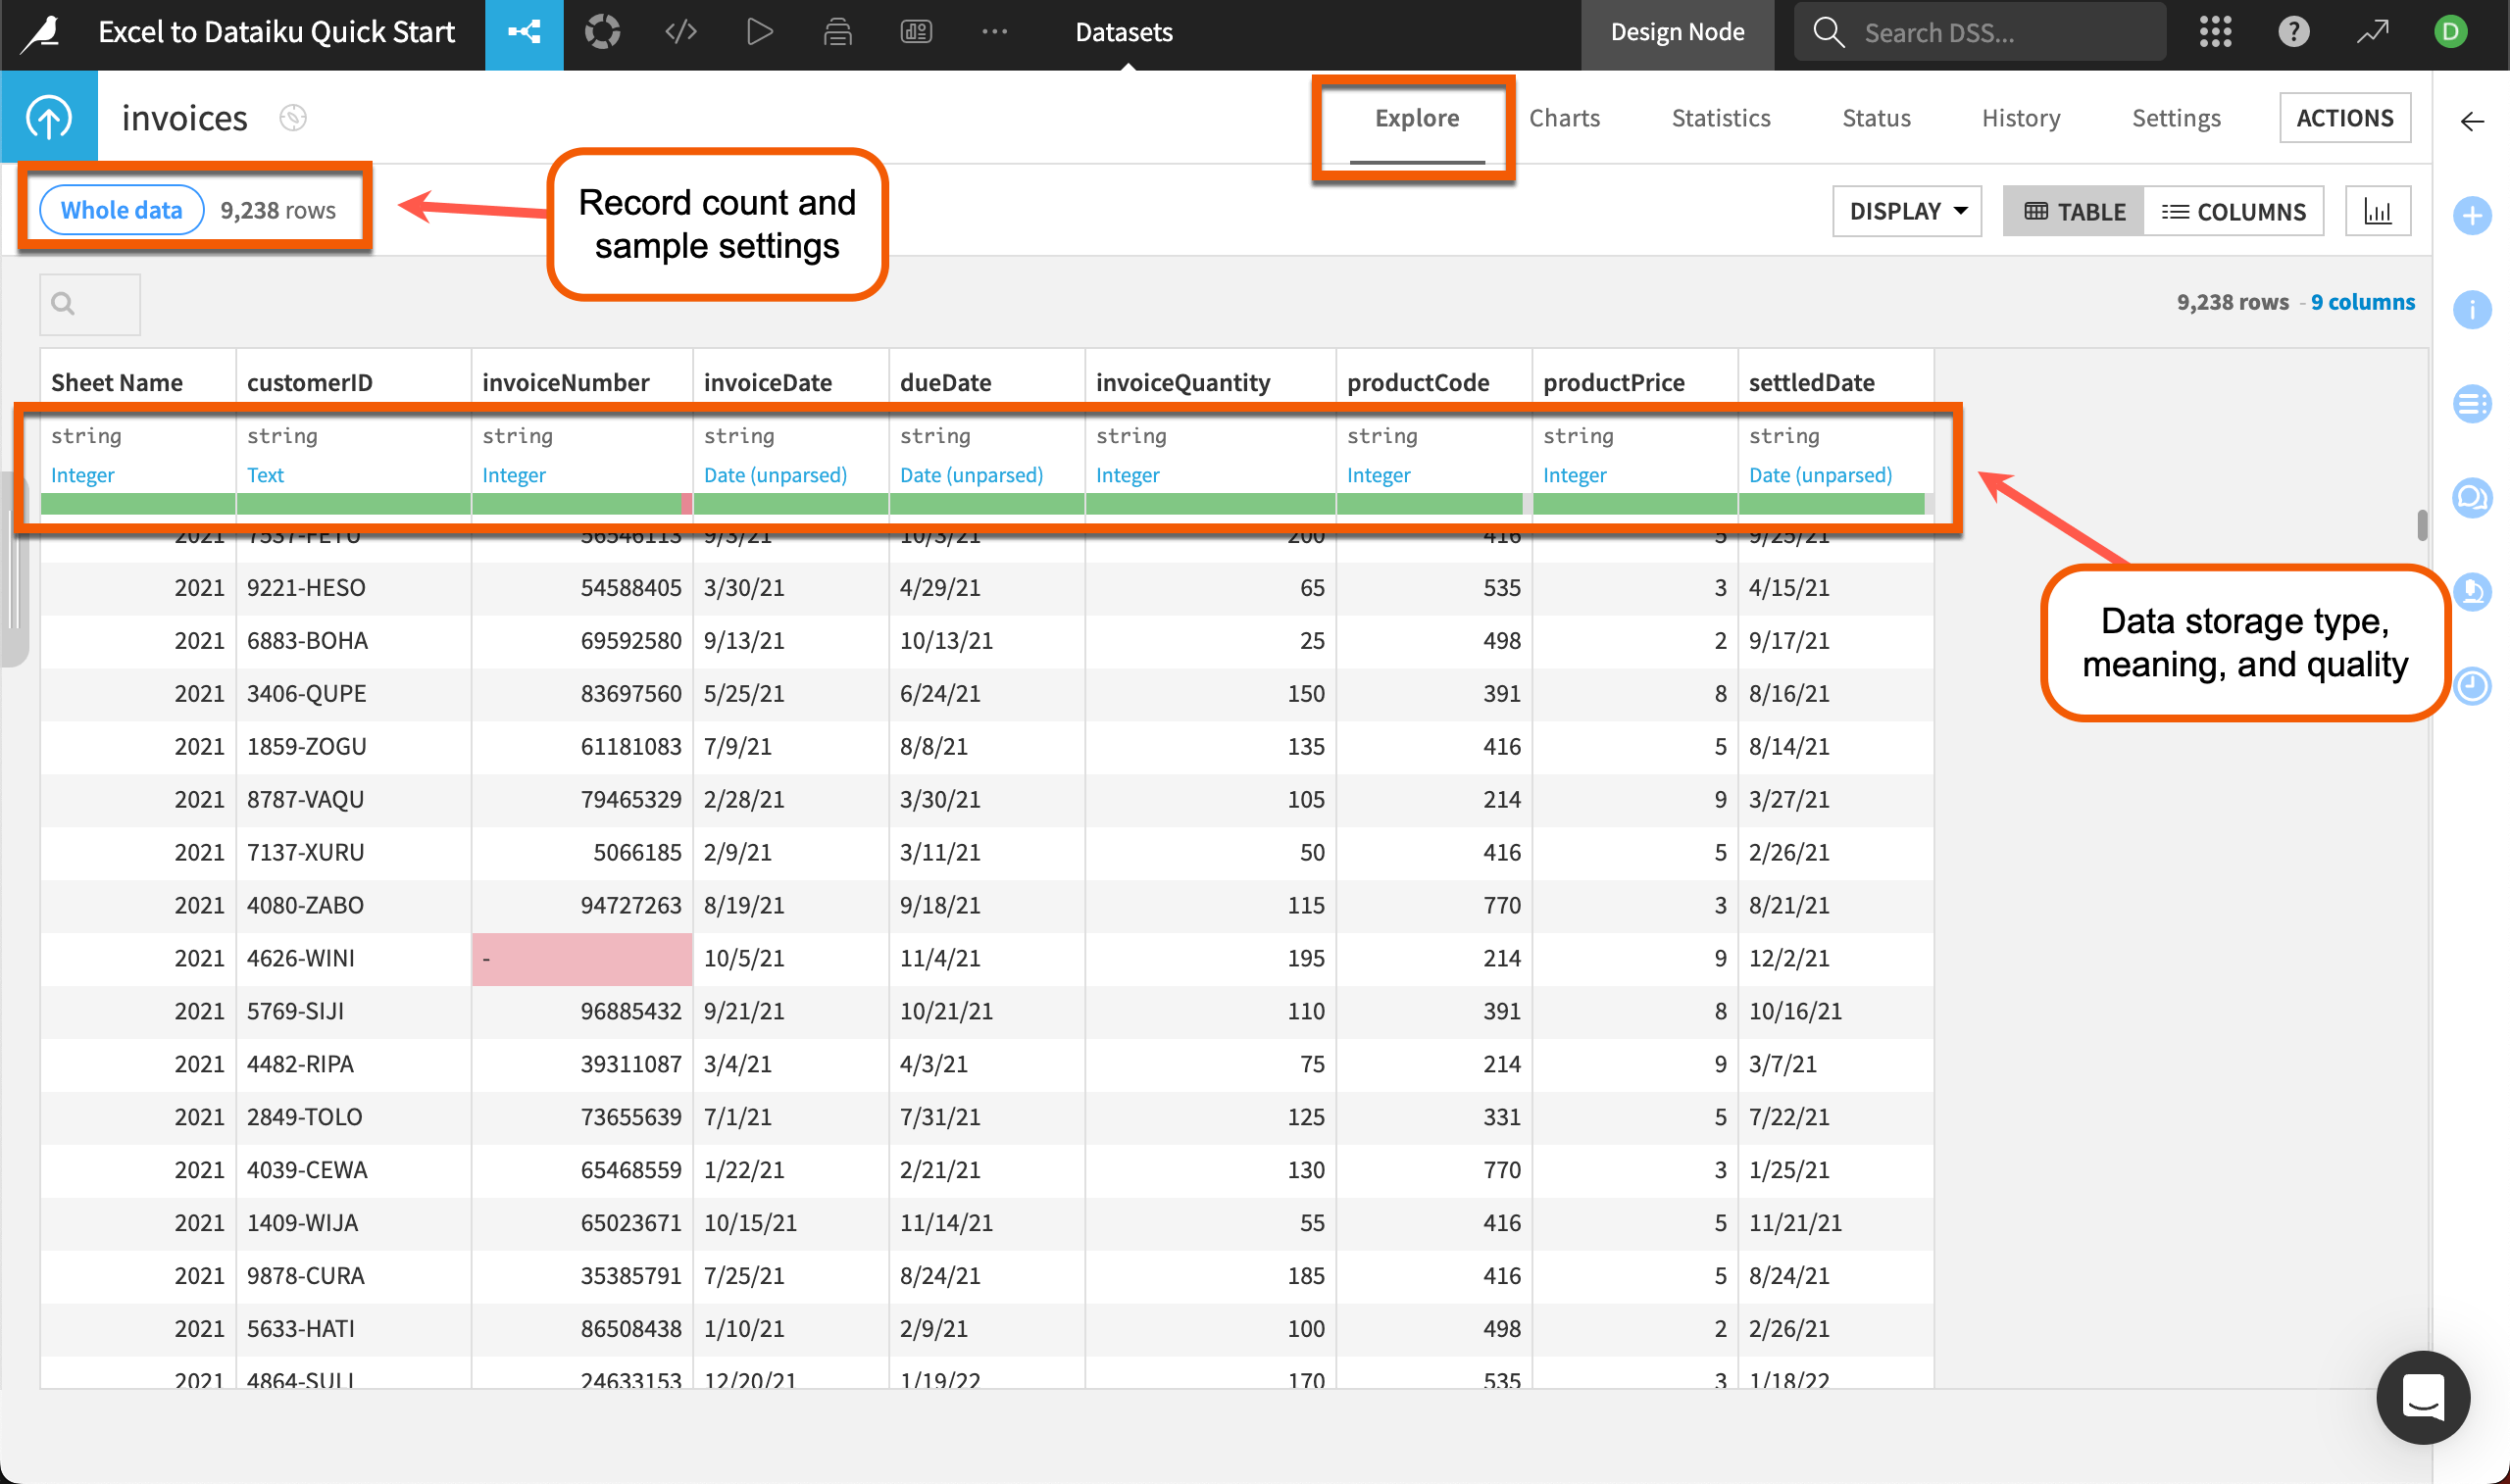Click the 9 columns link
The height and width of the screenshot is (1484, 2510).
[2362, 301]
